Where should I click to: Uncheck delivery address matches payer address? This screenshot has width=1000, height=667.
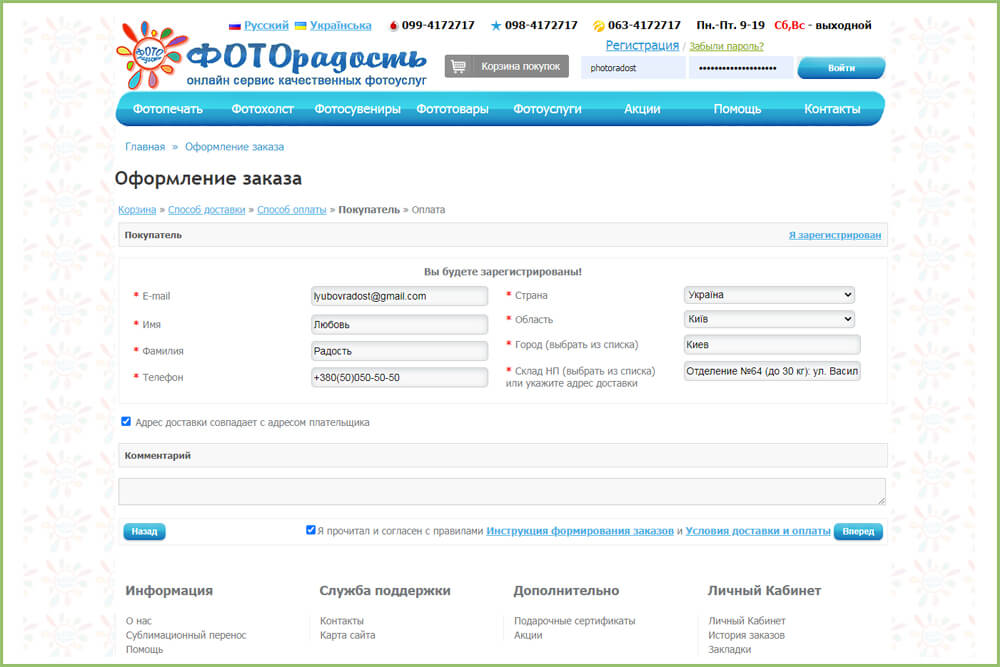click(126, 422)
